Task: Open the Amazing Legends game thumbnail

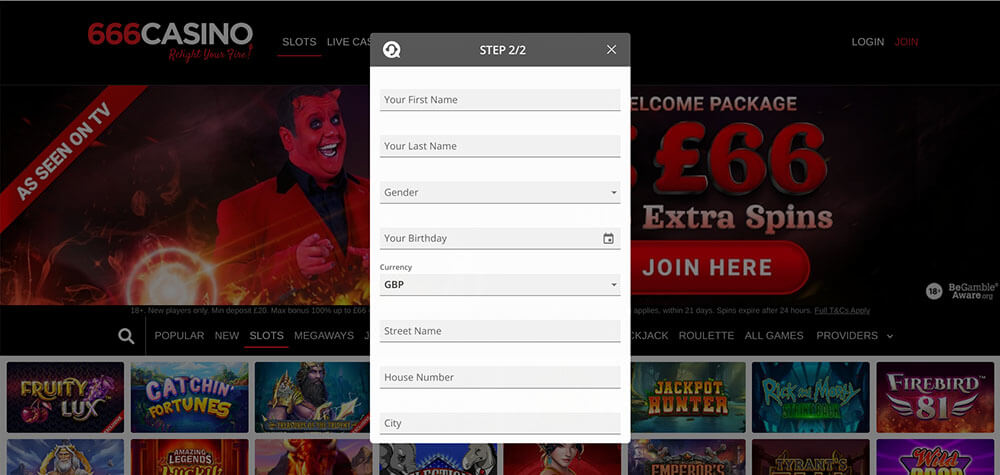Action: coord(189,457)
